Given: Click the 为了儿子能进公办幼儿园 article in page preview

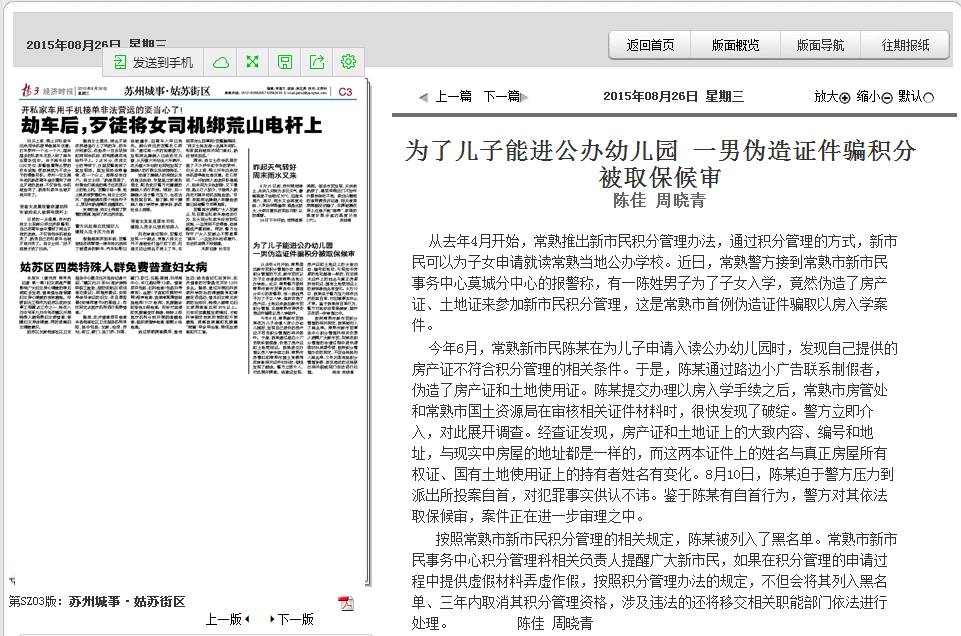Looking at the screenshot, I should (303, 249).
